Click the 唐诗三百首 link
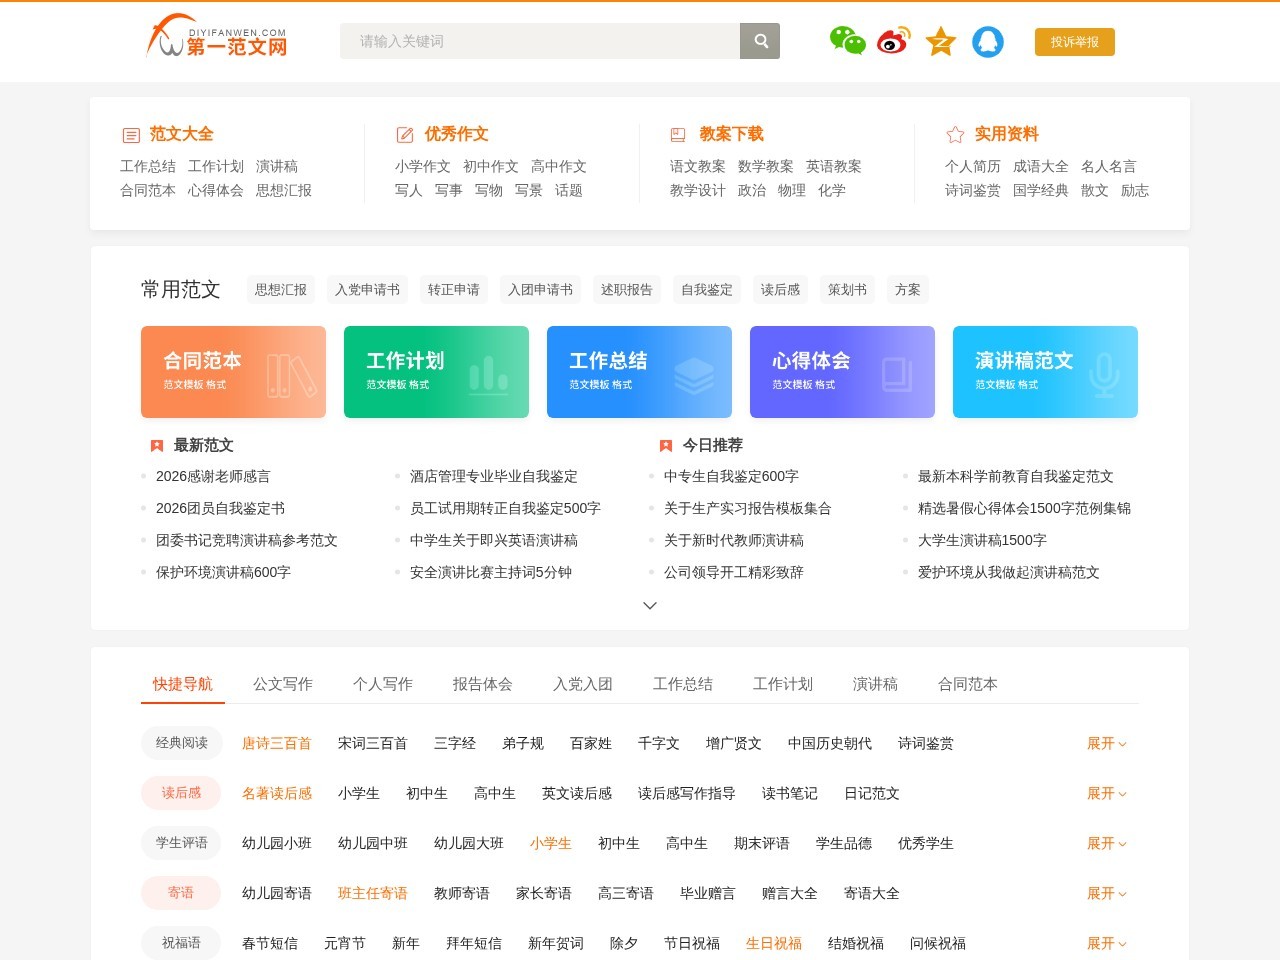Screen dimensions: 1280x960 [277, 744]
